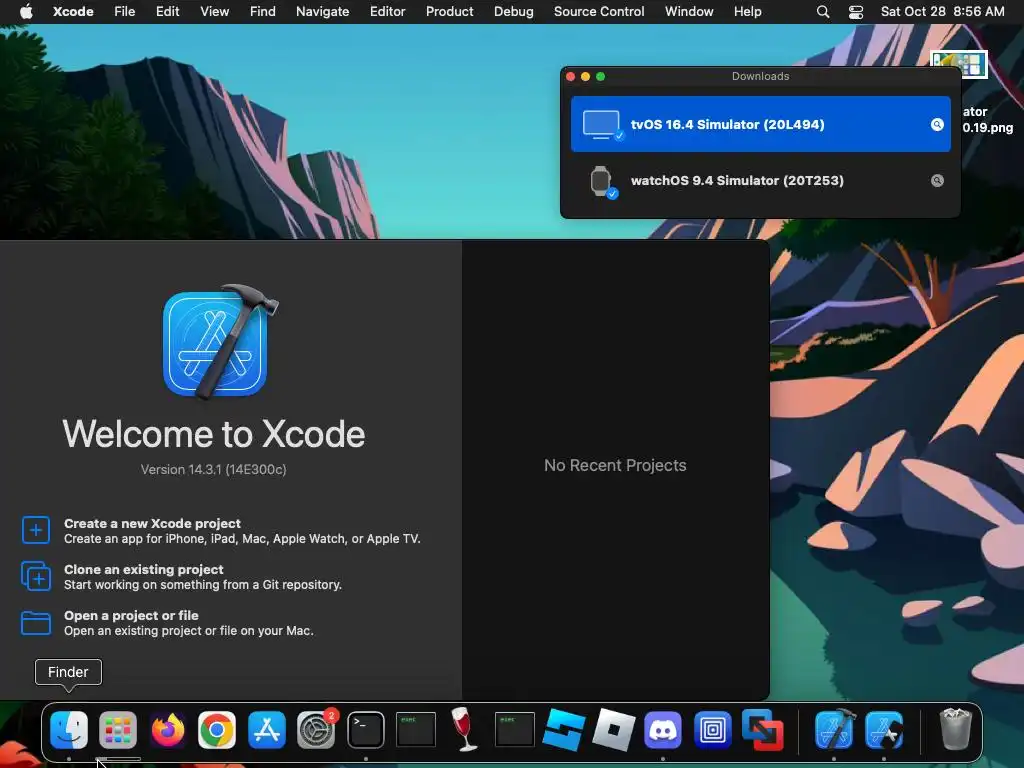Open the Source Control menu
Image resolution: width=1024 pixels, height=768 pixels.
pos(599,12)
